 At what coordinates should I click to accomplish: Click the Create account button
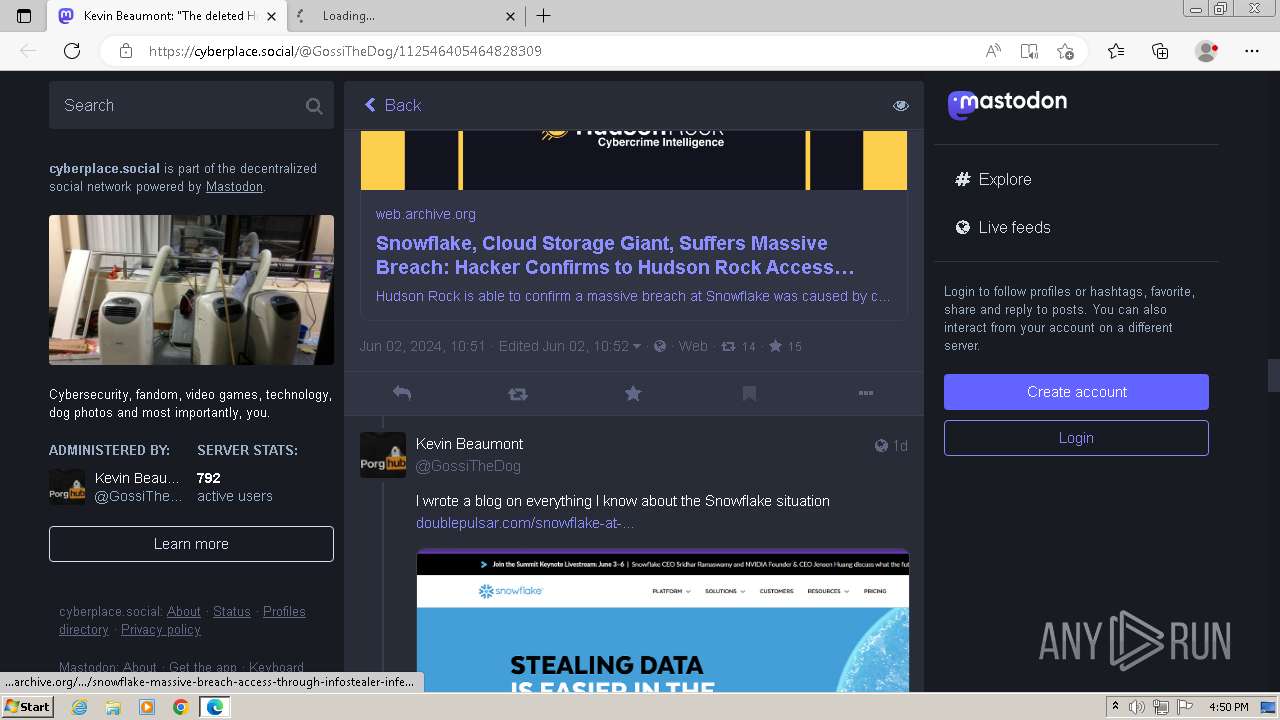click(1076, 392)
